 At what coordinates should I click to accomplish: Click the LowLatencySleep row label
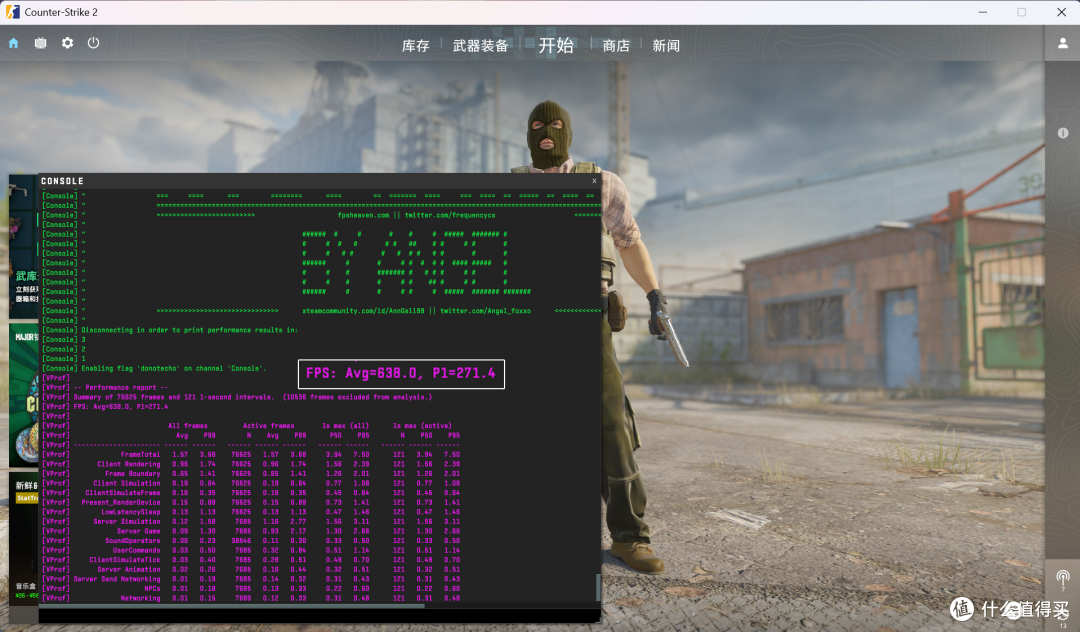point(131,512)
